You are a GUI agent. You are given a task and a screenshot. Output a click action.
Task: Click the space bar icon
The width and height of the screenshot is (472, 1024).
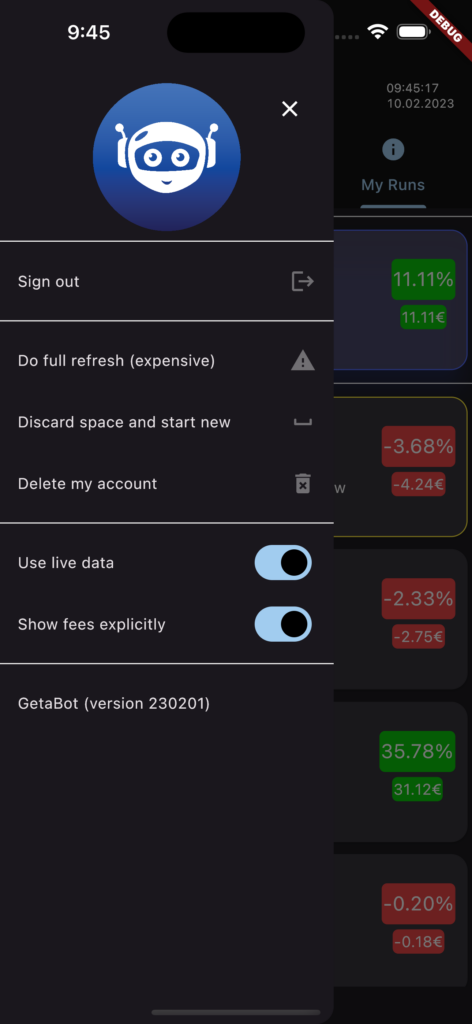pos(302,422)
